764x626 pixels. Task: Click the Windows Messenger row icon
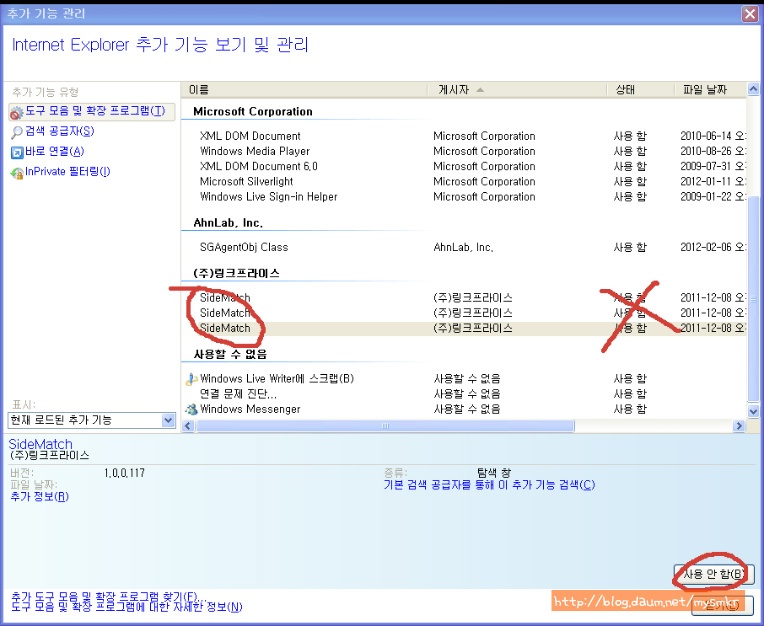(x=191, y=409)
